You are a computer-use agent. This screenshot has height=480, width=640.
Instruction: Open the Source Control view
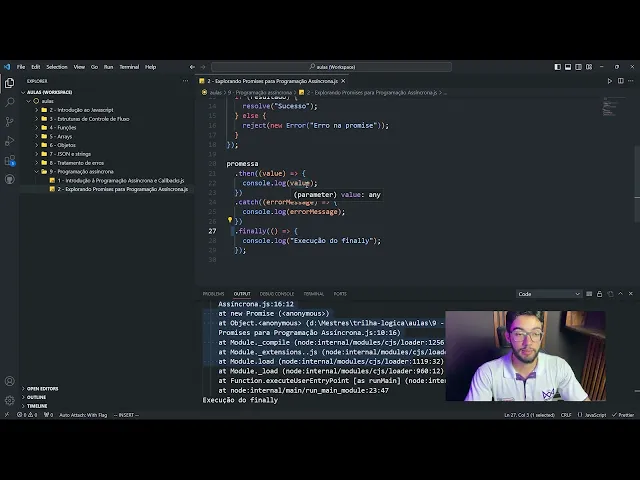point(9,122)
